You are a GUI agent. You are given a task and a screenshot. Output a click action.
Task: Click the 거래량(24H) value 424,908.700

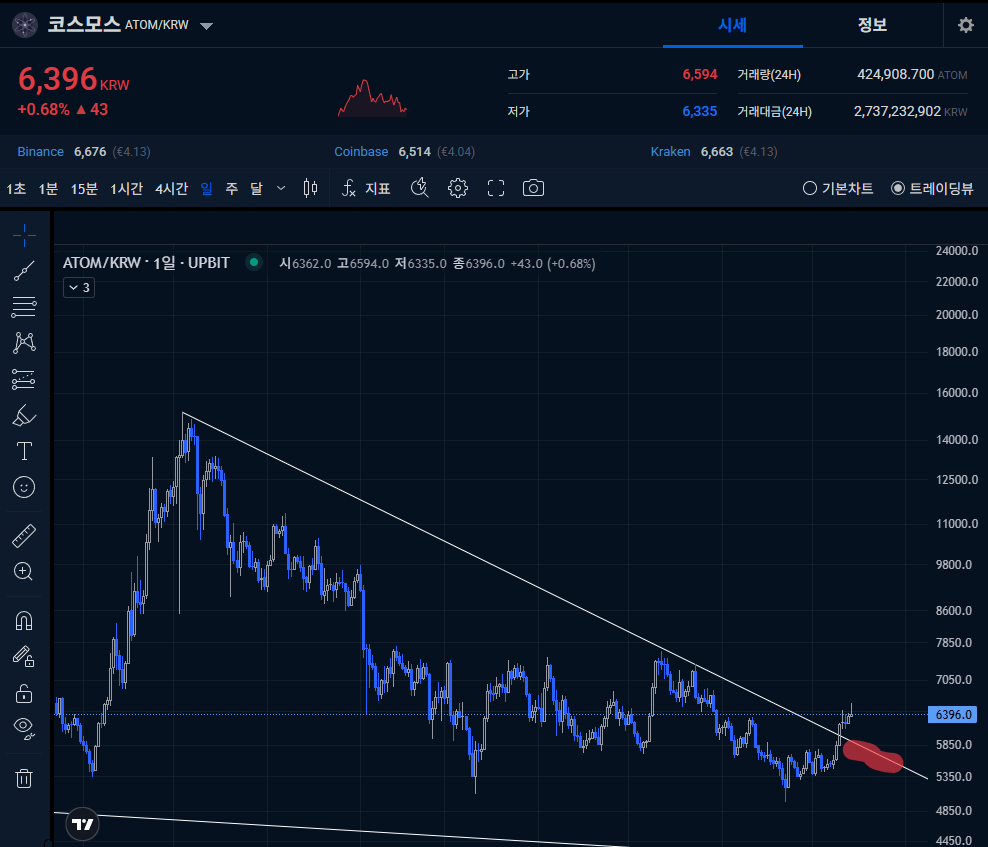pos(895,74)
